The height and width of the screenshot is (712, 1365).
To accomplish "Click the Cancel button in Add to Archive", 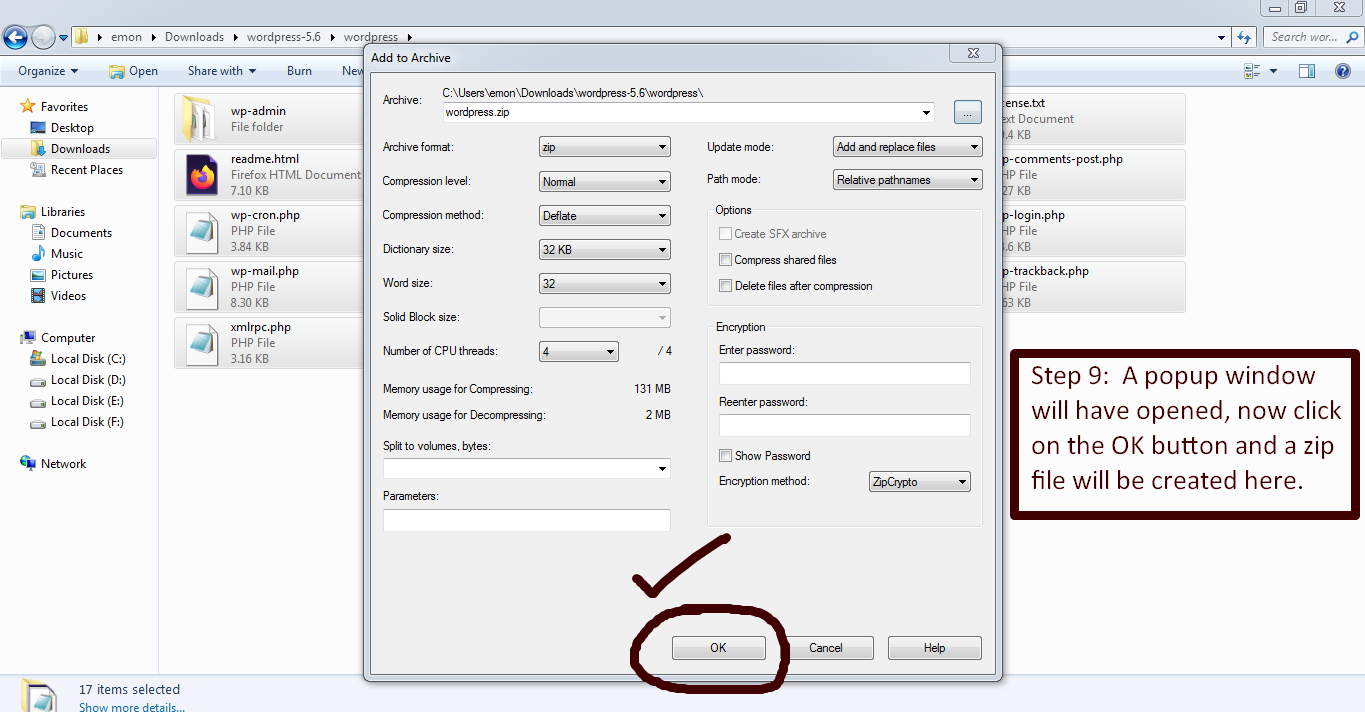I will (826, 648).
